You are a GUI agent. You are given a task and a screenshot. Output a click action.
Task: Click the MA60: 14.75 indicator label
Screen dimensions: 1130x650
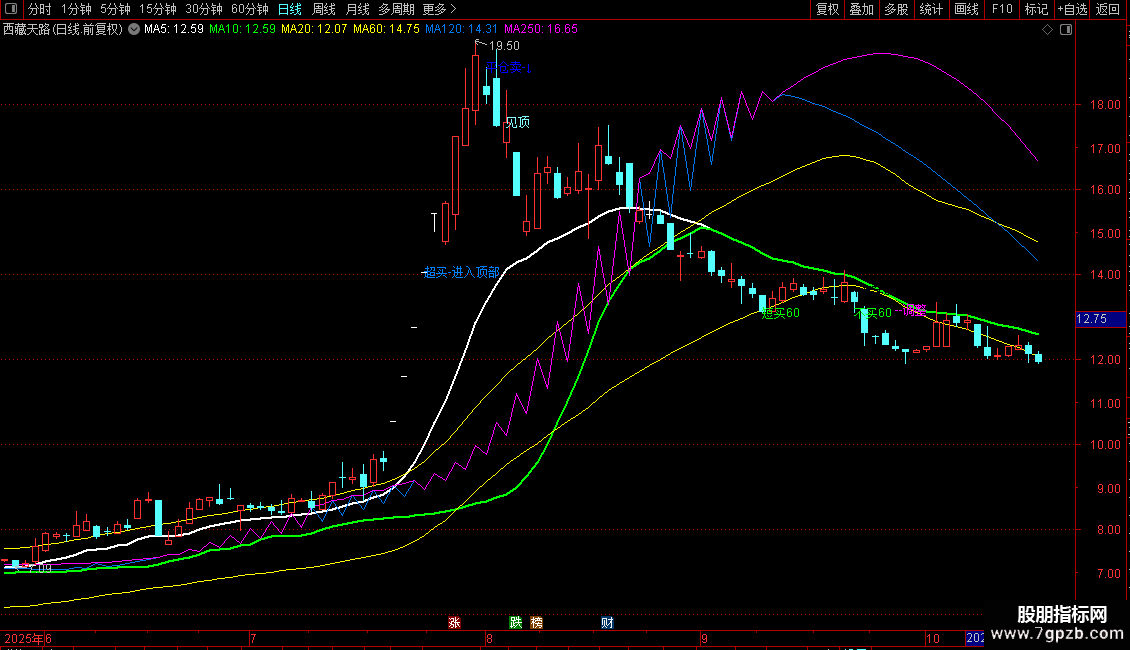click(x=386, y=30)
